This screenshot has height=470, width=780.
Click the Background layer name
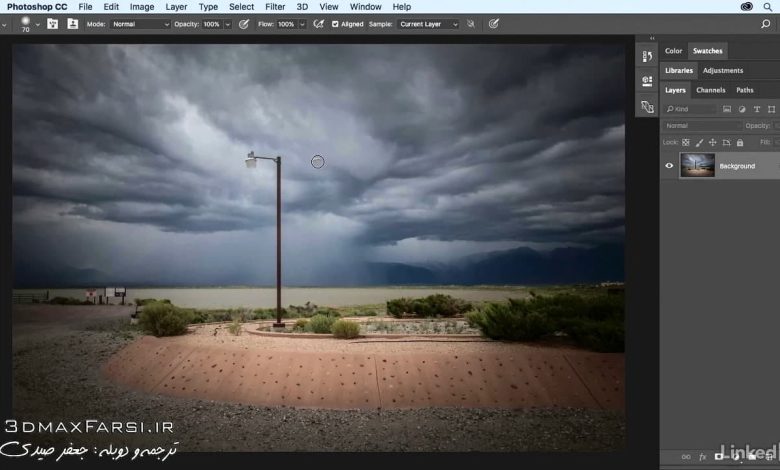(737, 166)
